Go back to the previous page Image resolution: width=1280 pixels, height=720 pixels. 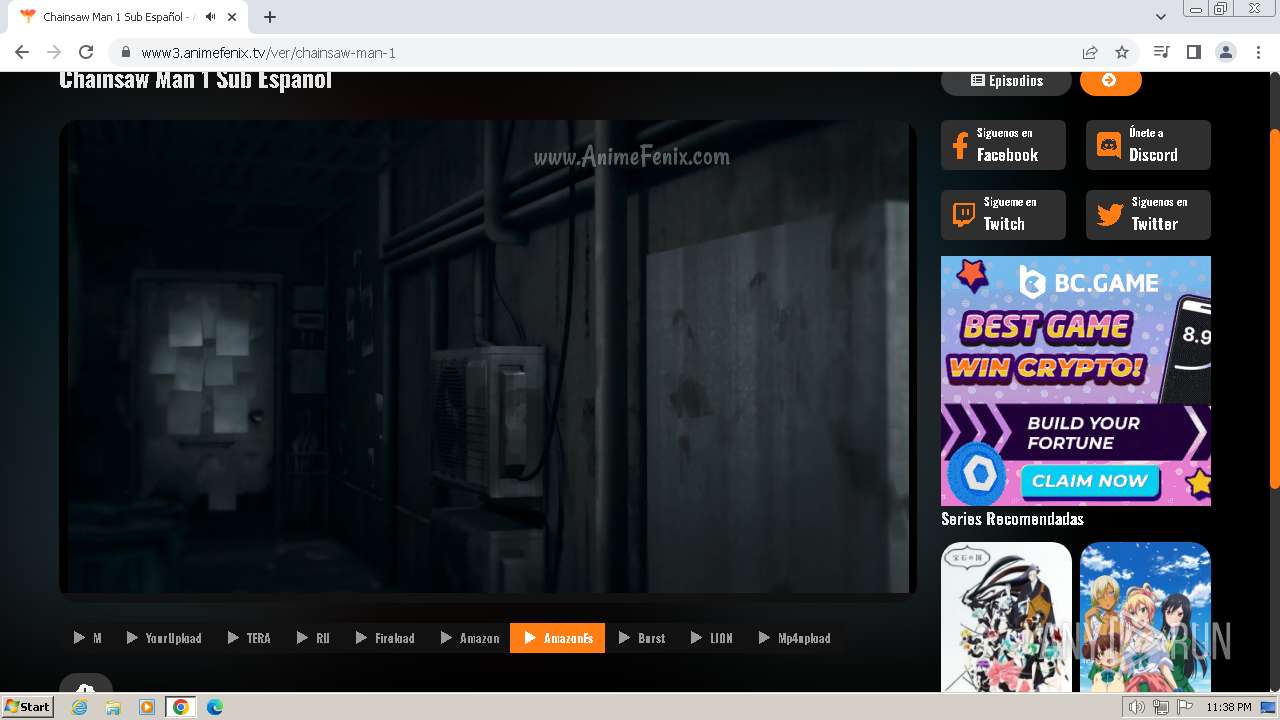coord(22,52)
